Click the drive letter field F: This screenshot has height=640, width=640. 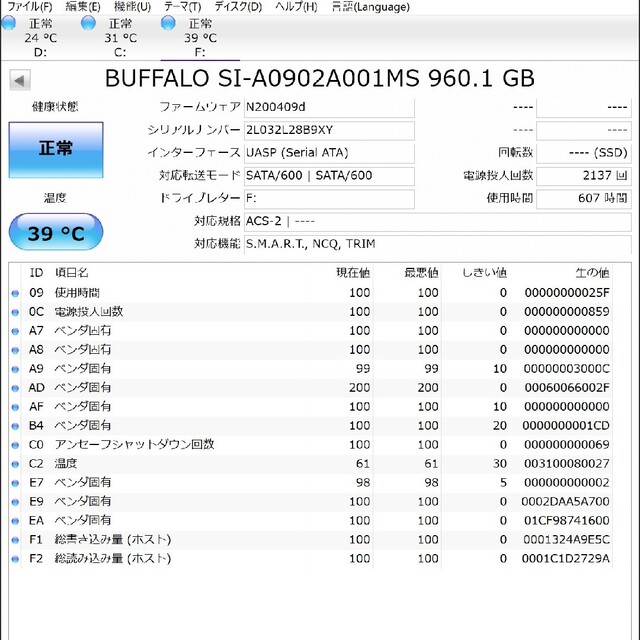pyautogui.click(x=329, y=199)
